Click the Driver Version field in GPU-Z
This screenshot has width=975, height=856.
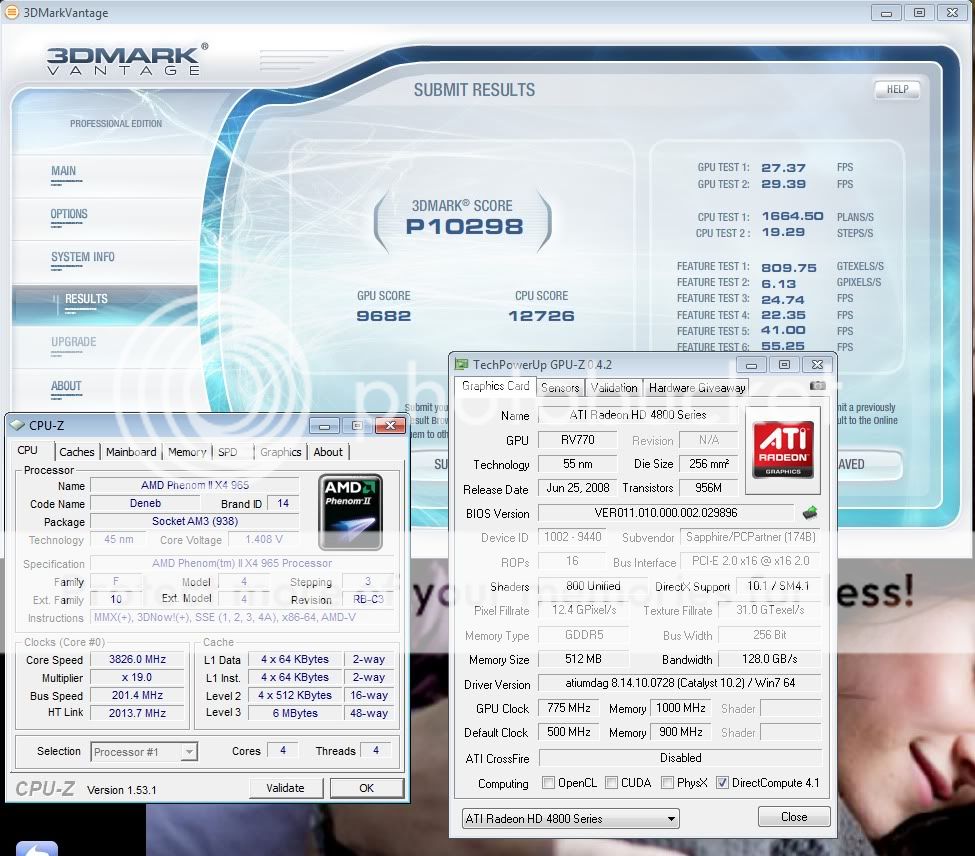pos(680,683)
